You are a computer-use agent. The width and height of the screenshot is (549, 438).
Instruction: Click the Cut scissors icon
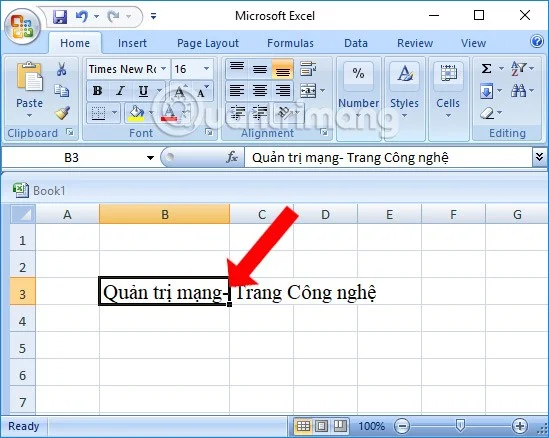click(x=62, y=69)
